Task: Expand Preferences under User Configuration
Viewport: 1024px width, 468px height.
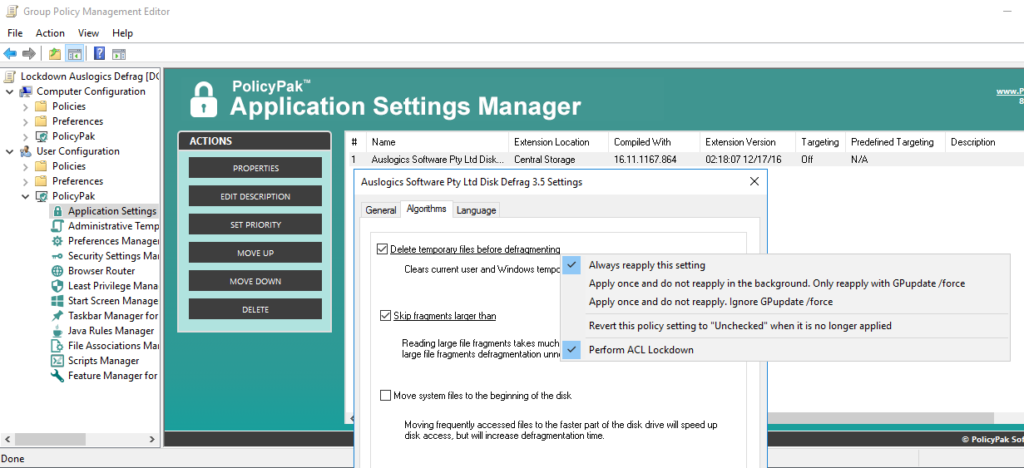Action: coord(25,181)
